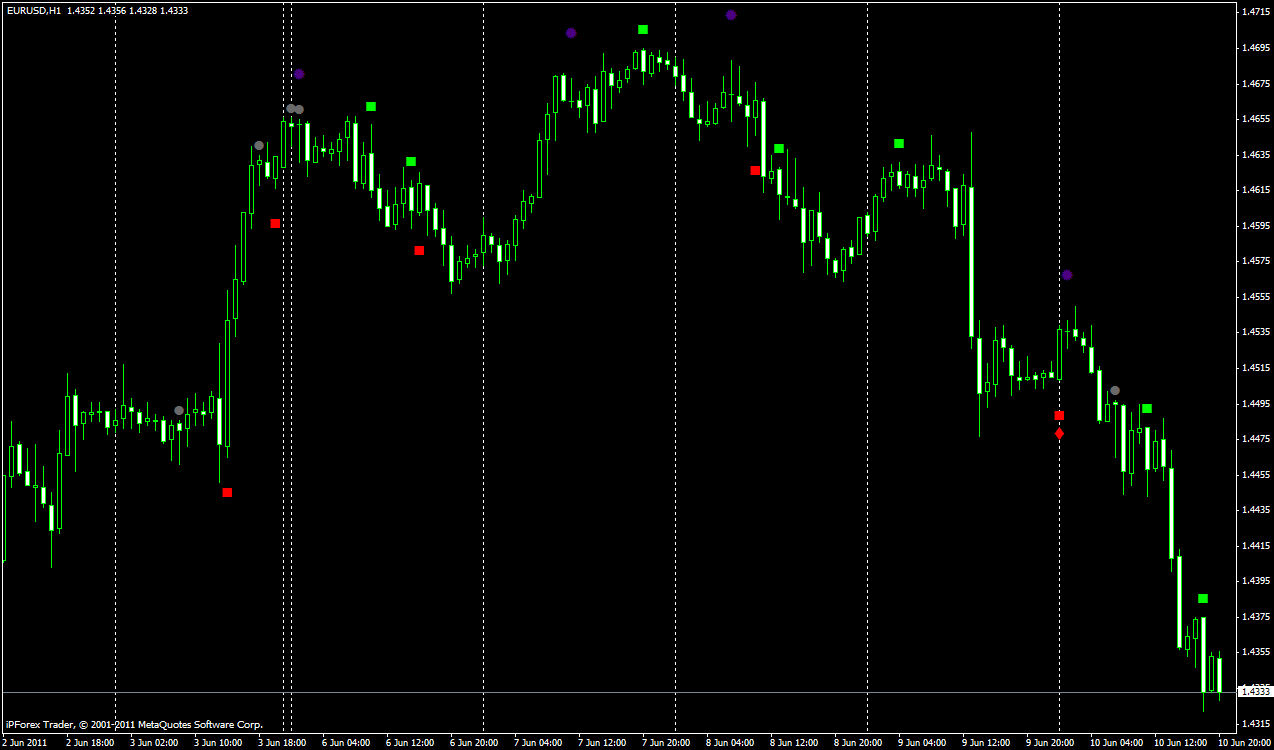
Task: Click the green square right of the 8 Jun red square
Action: 779,148
